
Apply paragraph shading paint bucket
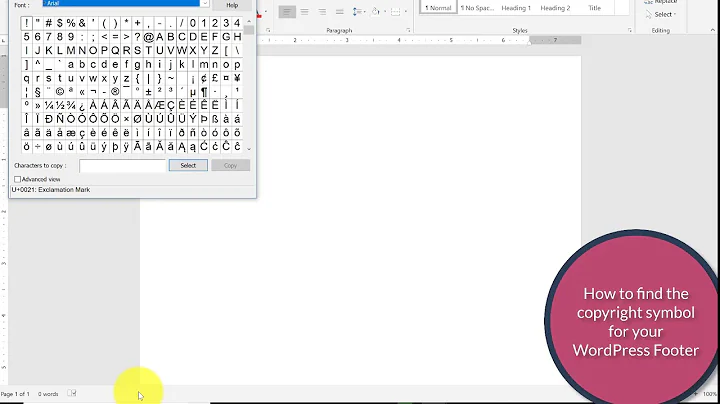375,12
